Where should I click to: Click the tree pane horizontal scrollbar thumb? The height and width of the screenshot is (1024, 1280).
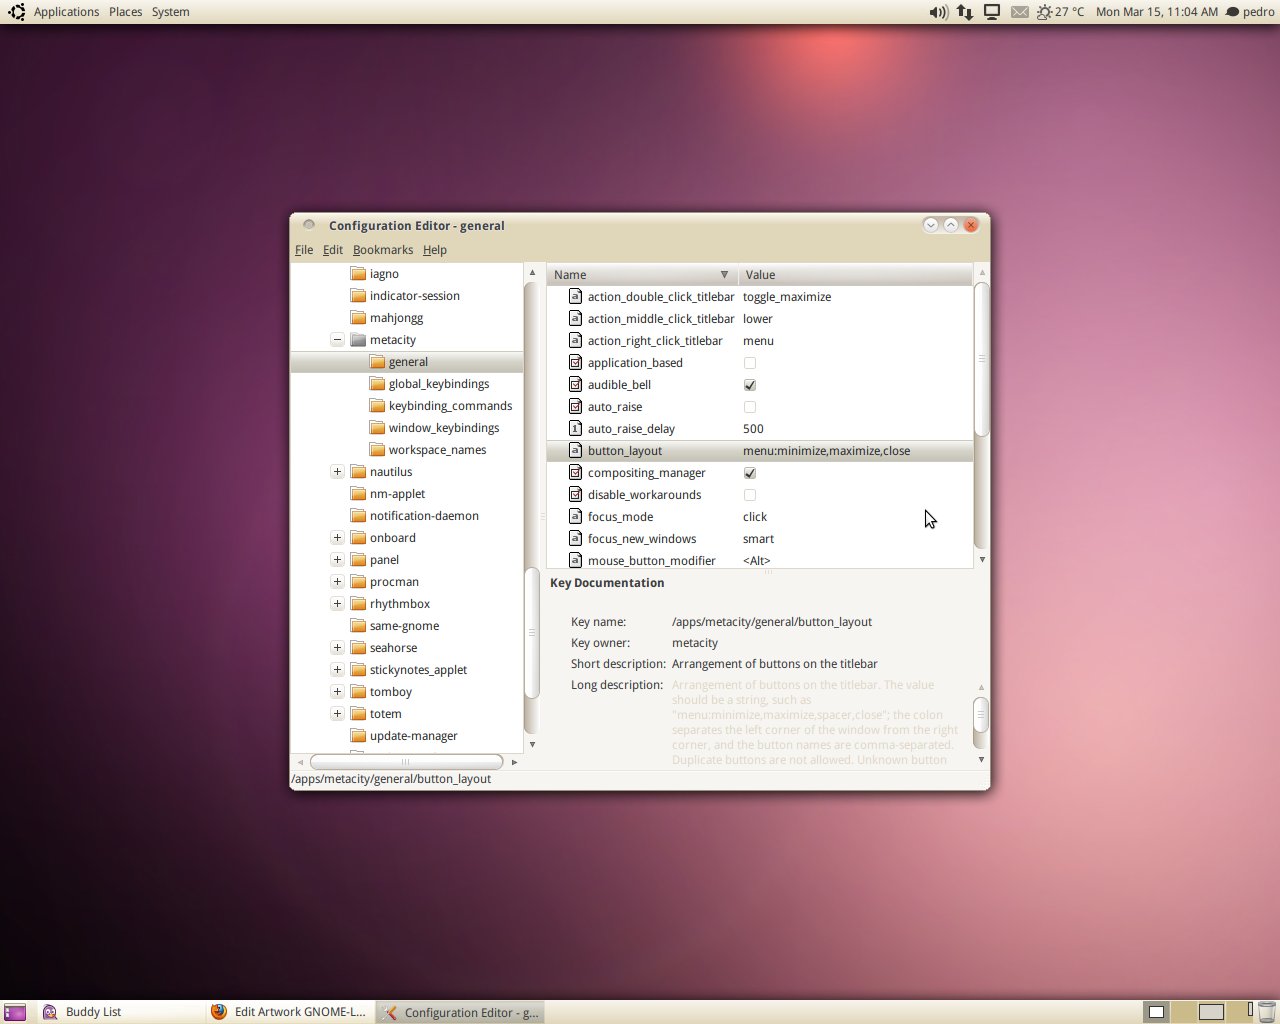(x=406, y=762)
